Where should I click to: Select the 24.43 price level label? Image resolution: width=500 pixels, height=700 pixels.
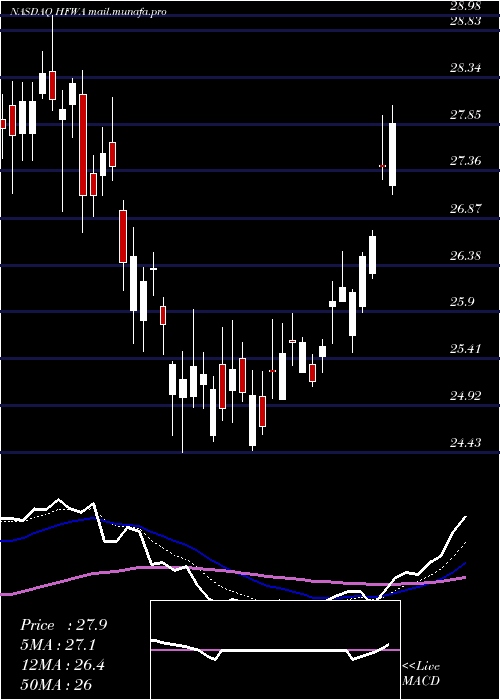[x=465, y=443]
